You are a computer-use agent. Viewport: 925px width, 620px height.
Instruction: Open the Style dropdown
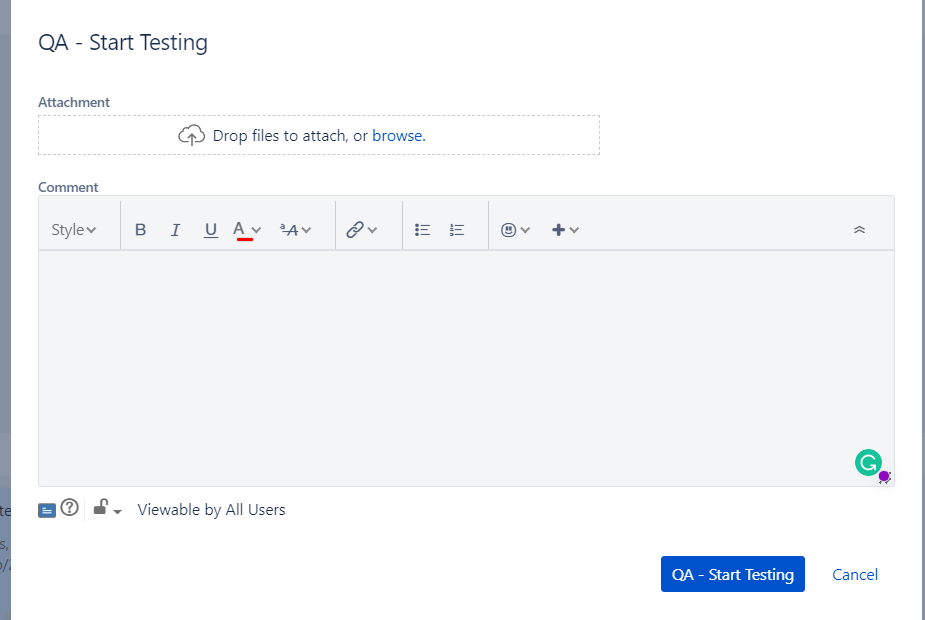(73, 229)
